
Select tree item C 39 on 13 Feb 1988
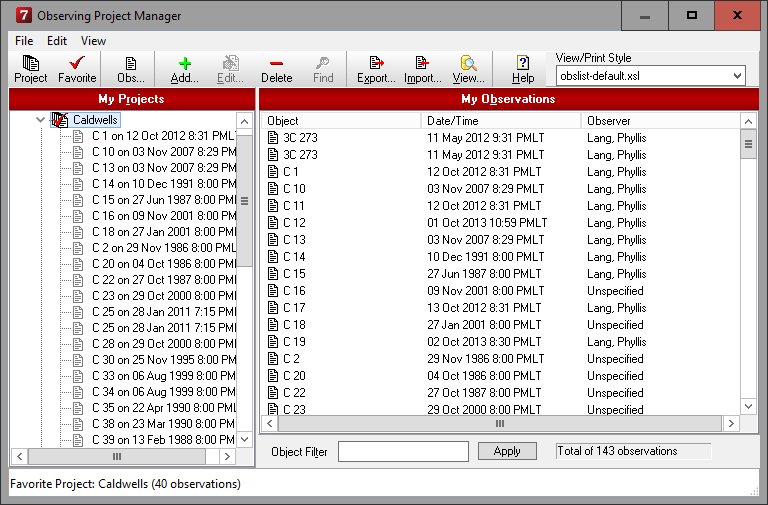tap(164, 440)
